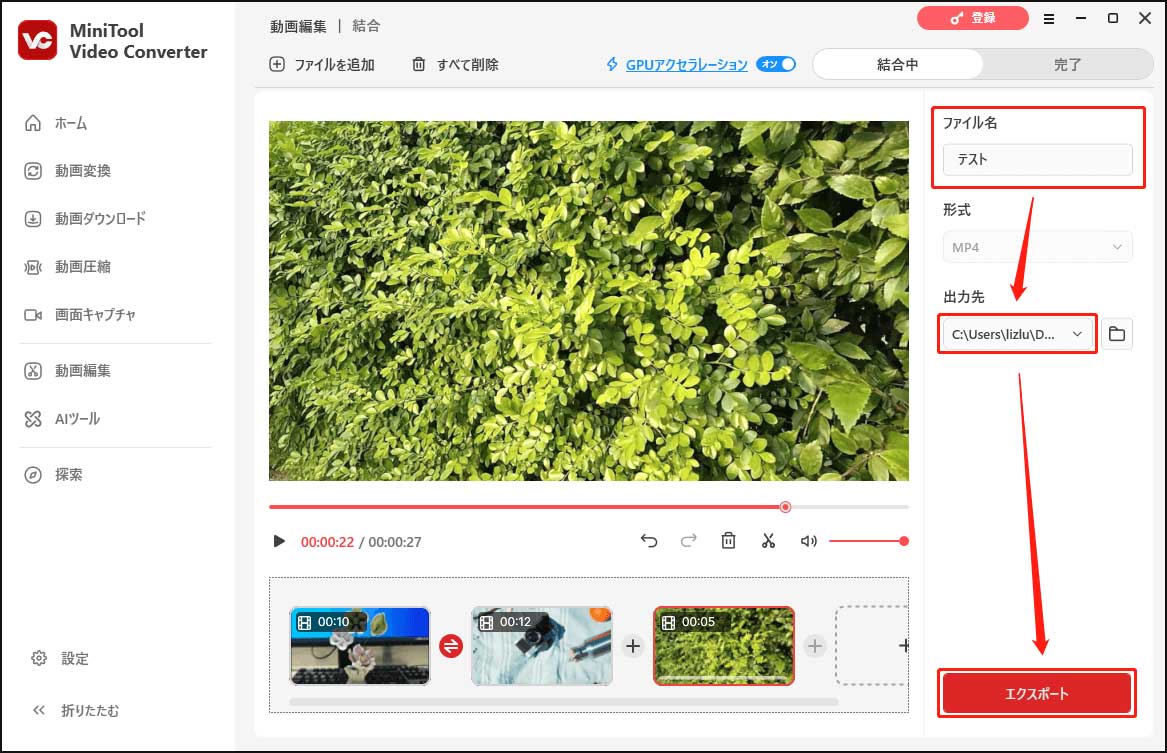Select 画面キャプチャ in sidebar
This screenshot has height=753, width=1167.
(80, 315)
